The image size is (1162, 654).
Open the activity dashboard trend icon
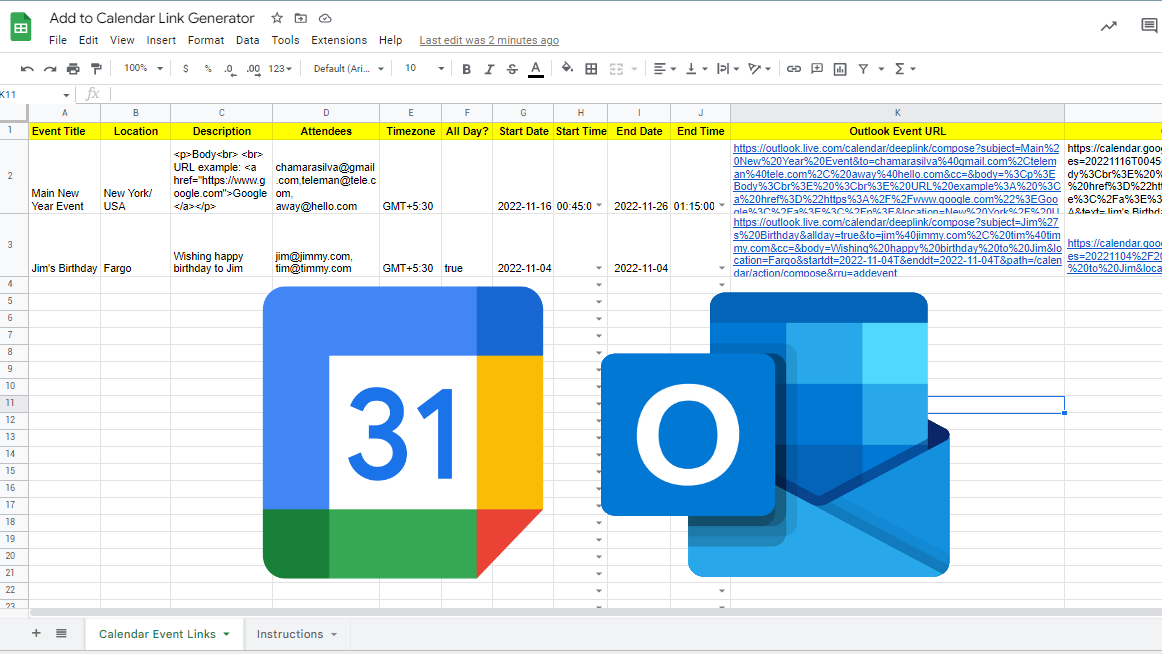tap(1109, 27)
